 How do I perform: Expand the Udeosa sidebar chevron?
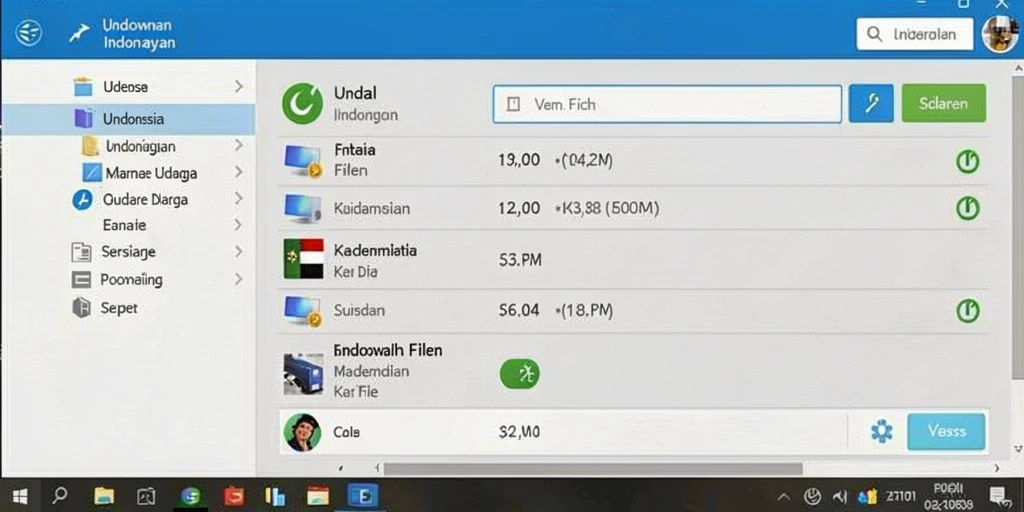[x=239, y=86]
